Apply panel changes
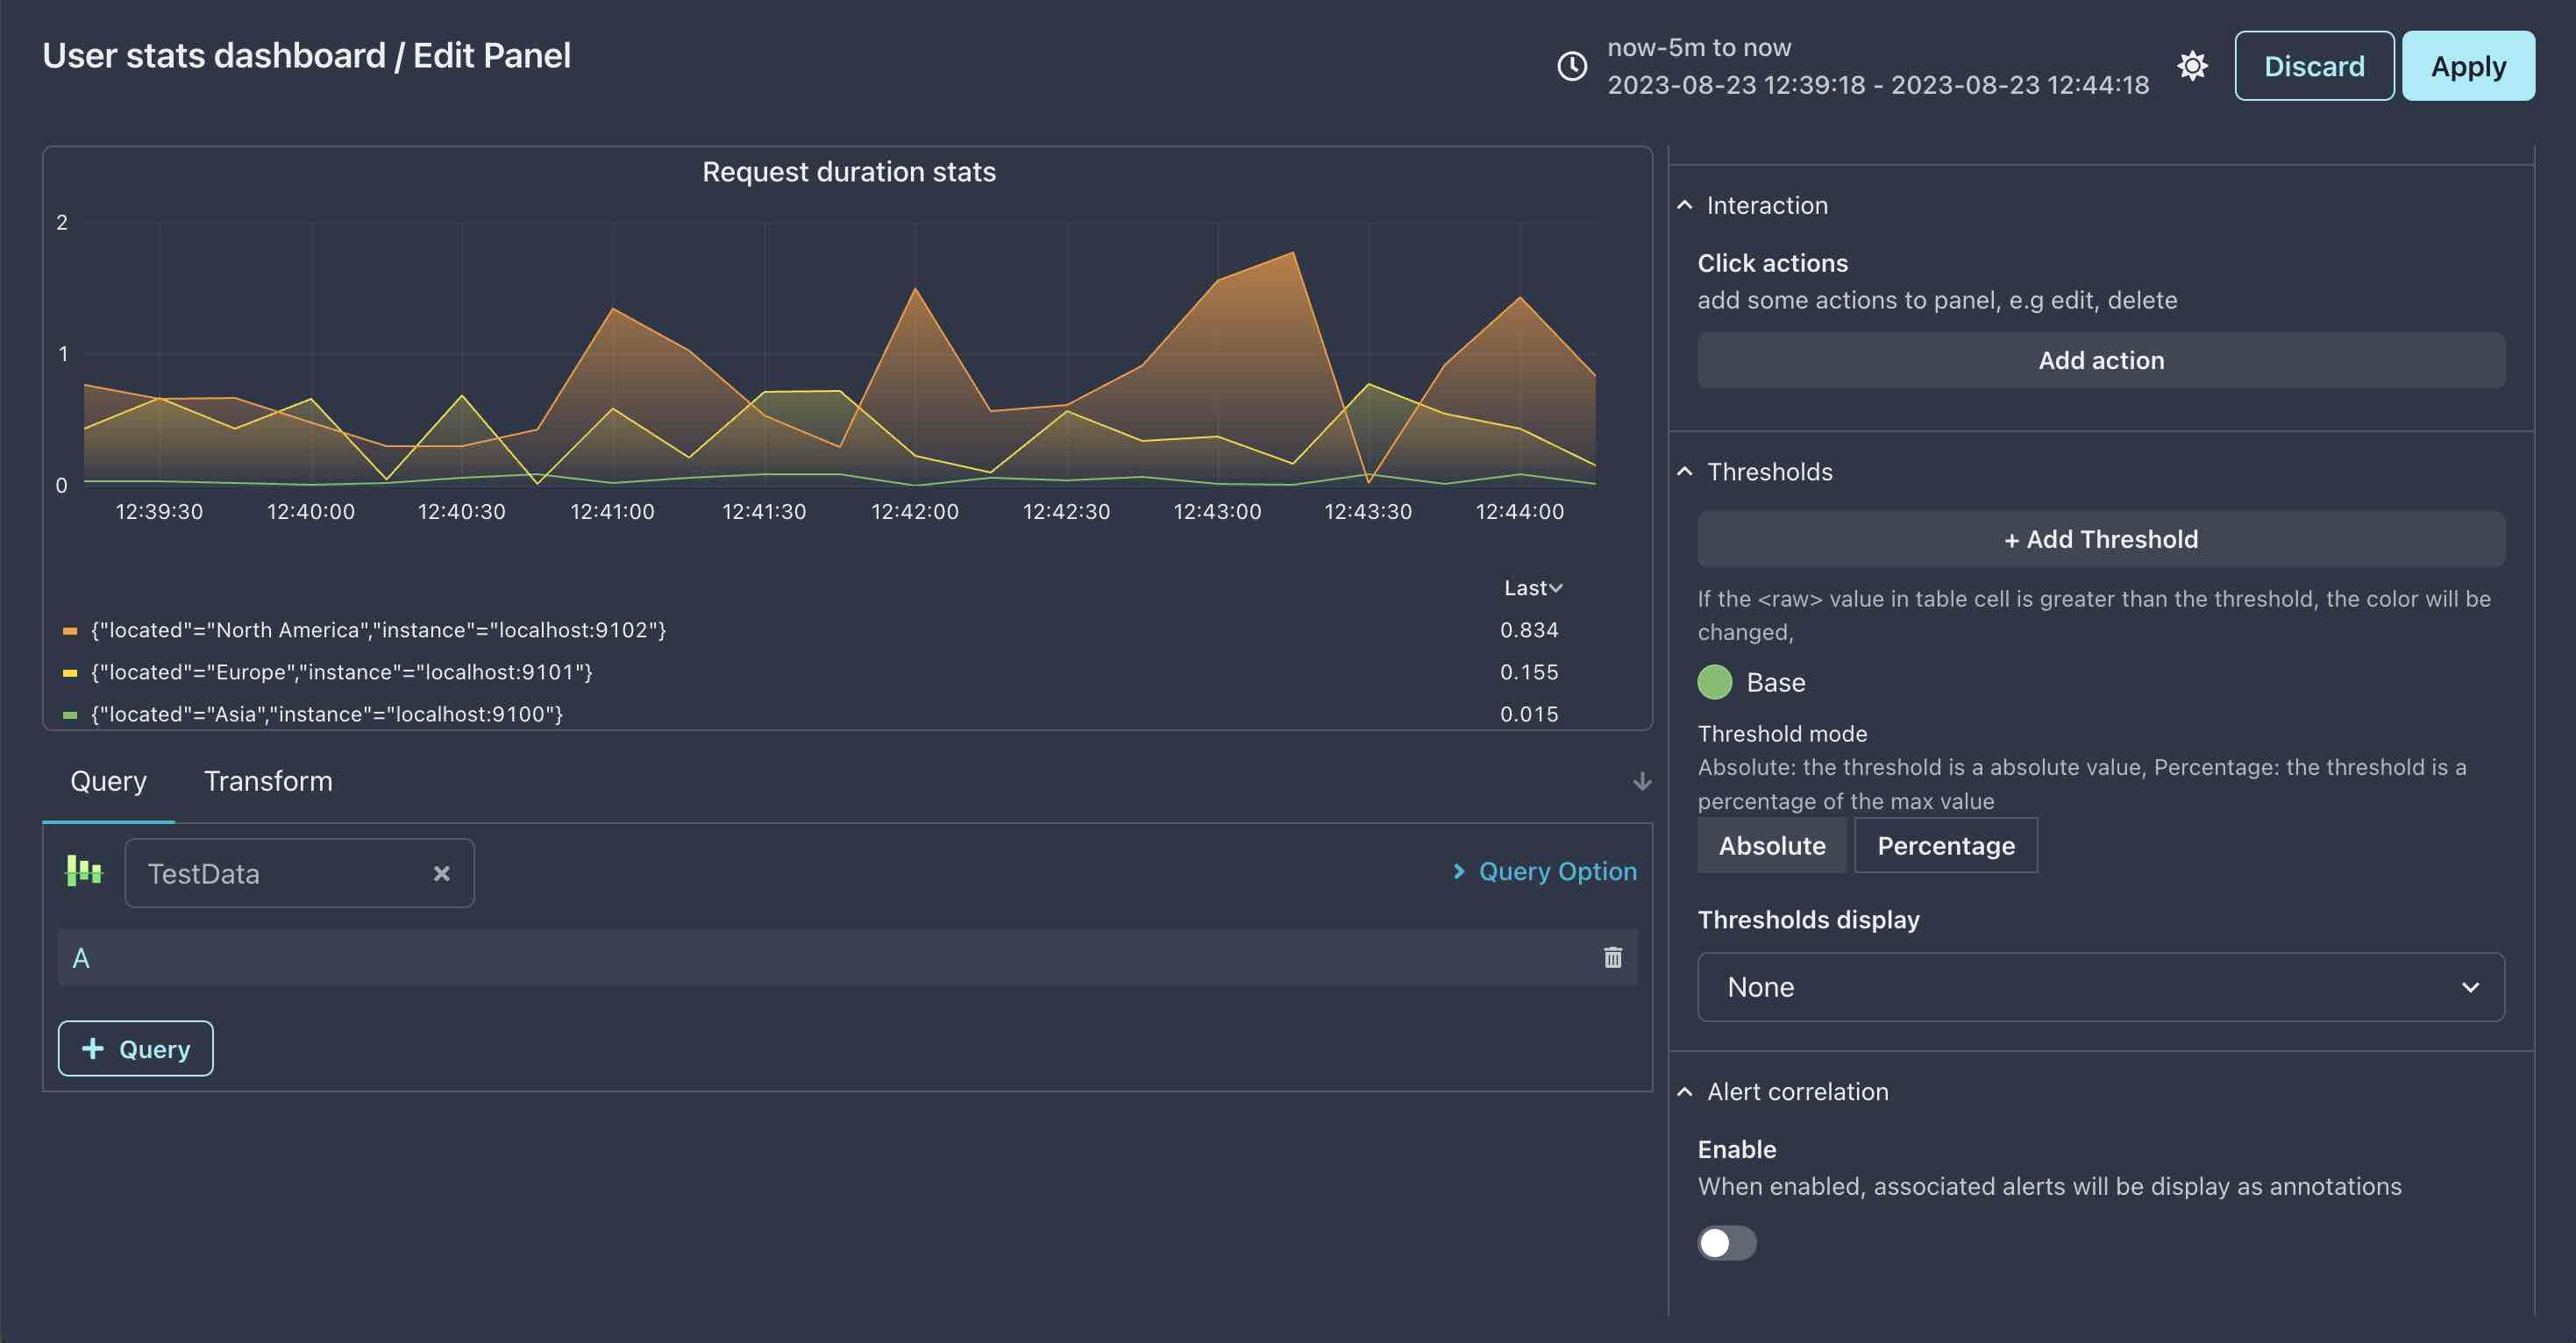This screenshot has width=2576, height=1343. pyautogui.click(x=2467, y=66)
